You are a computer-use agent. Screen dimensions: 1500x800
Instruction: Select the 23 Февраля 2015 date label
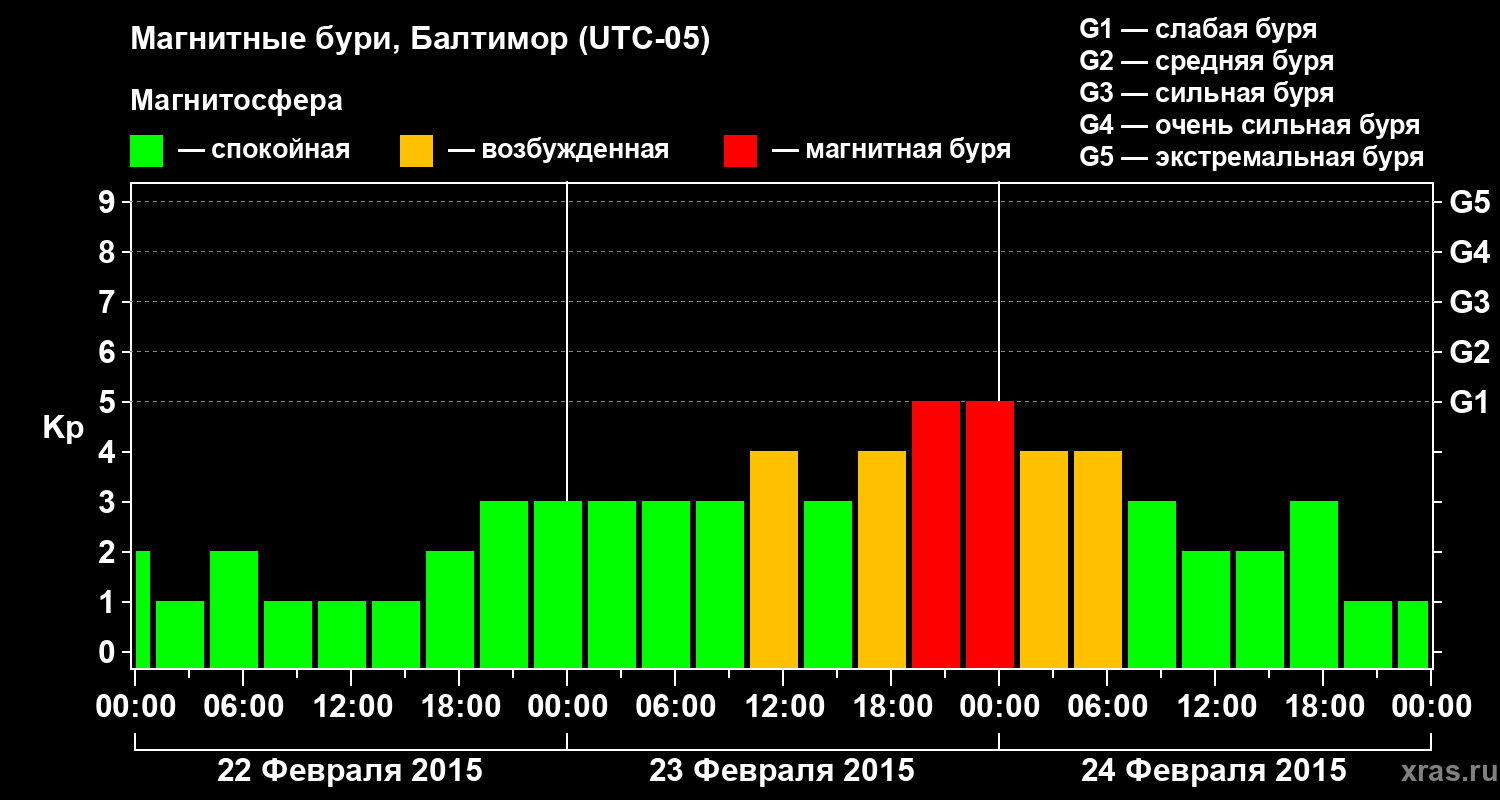pos(782,771)
